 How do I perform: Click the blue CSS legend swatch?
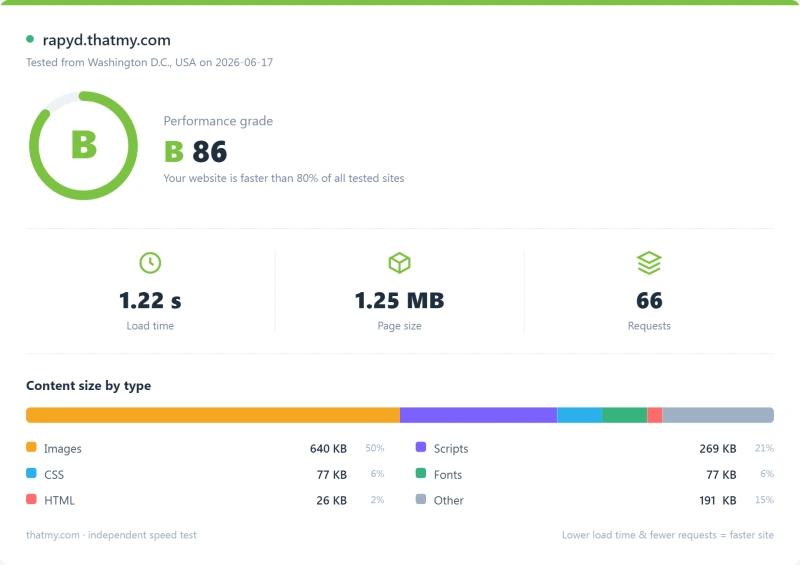(x=31, y=473)
